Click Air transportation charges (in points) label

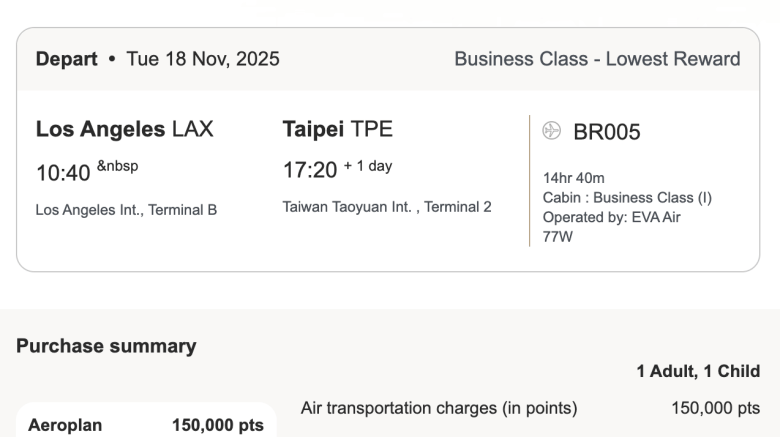coord(439,408)
